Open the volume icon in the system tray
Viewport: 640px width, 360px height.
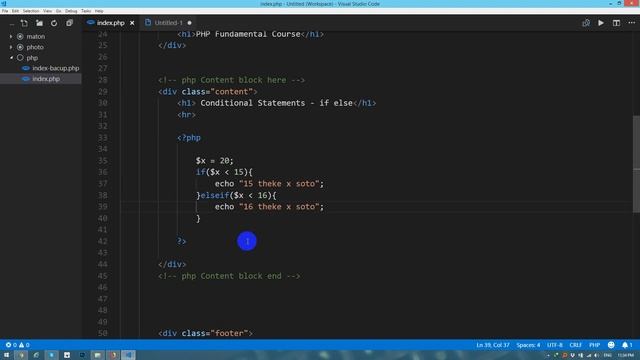596,356
